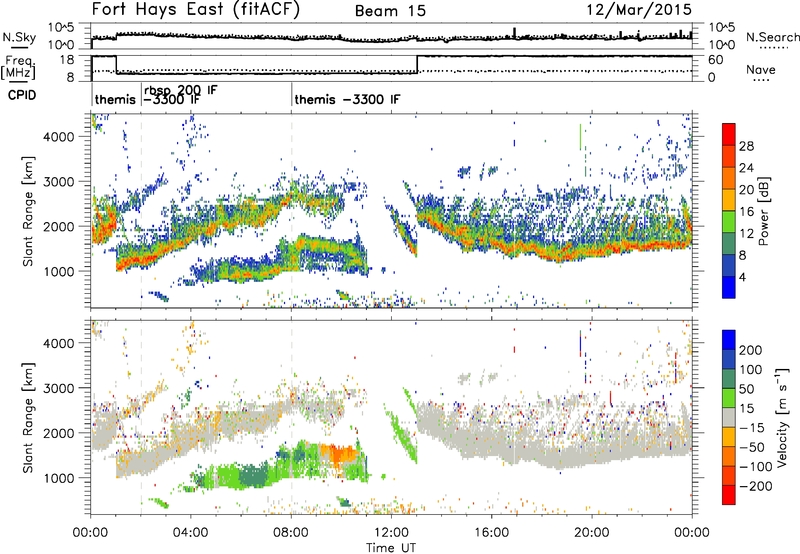
Task: Click the '20:00' time tick label
Action: (x=592, y=533)
